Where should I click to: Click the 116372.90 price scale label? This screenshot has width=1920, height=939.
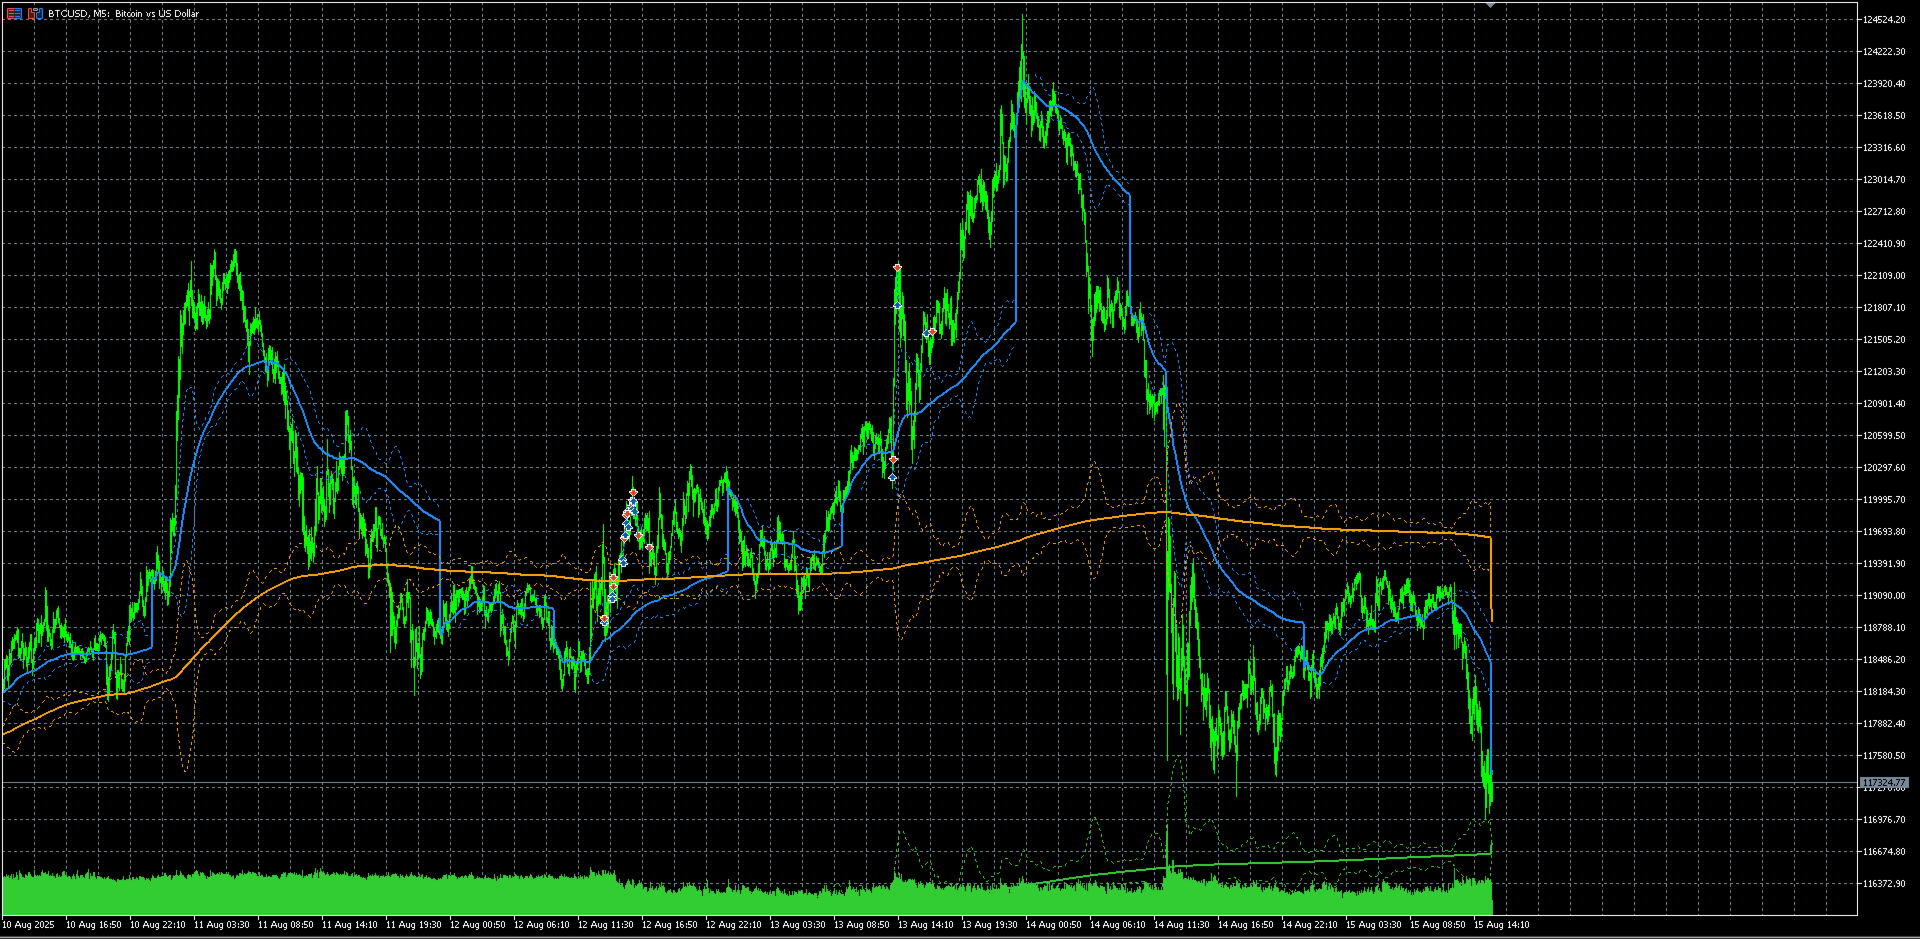click(1884, 884)
